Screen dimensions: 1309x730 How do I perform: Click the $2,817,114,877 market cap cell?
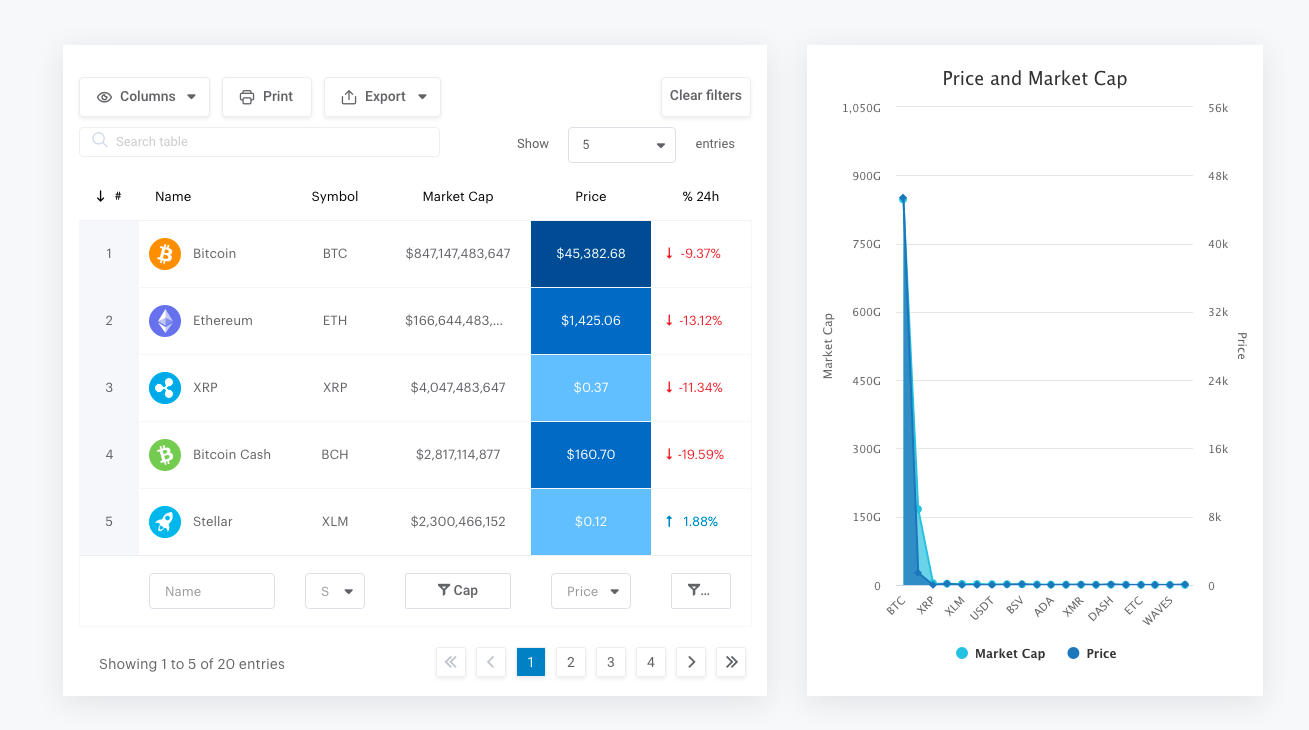(458, 455)
